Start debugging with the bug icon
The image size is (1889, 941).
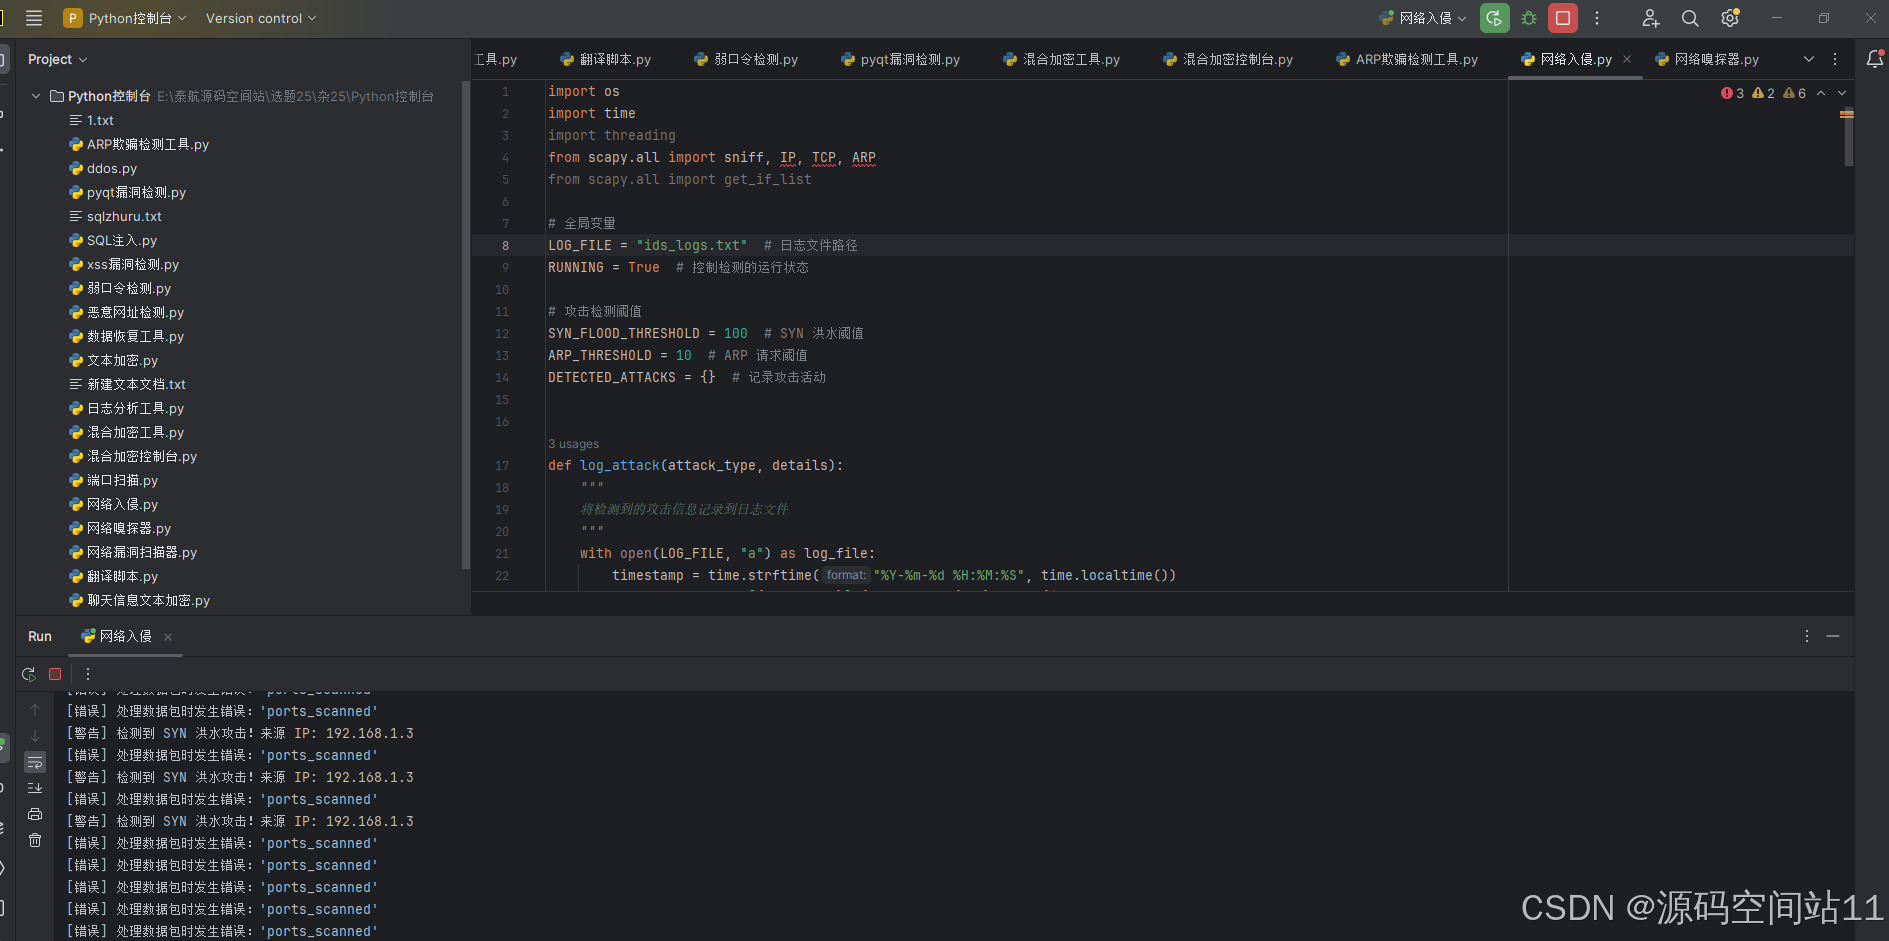coord(1528,18)
